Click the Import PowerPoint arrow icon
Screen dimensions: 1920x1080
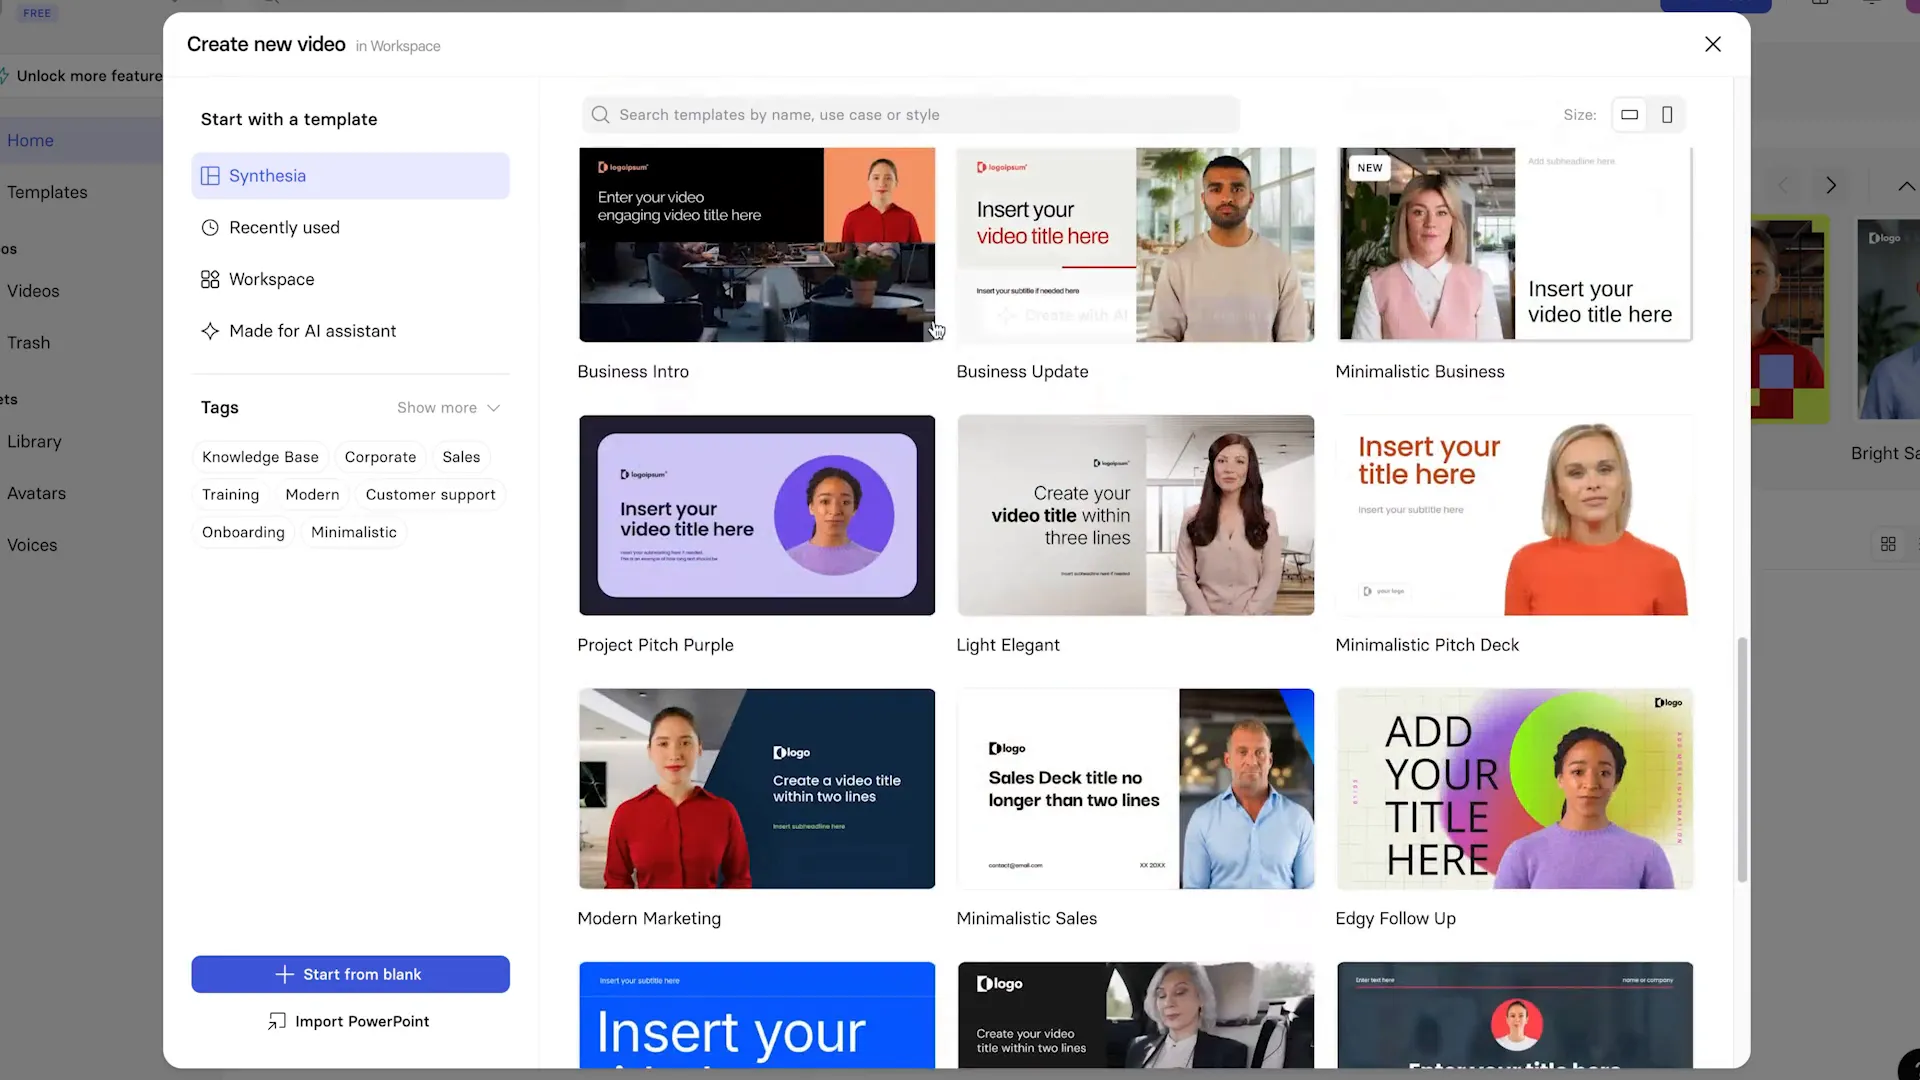coord(277,1021)
